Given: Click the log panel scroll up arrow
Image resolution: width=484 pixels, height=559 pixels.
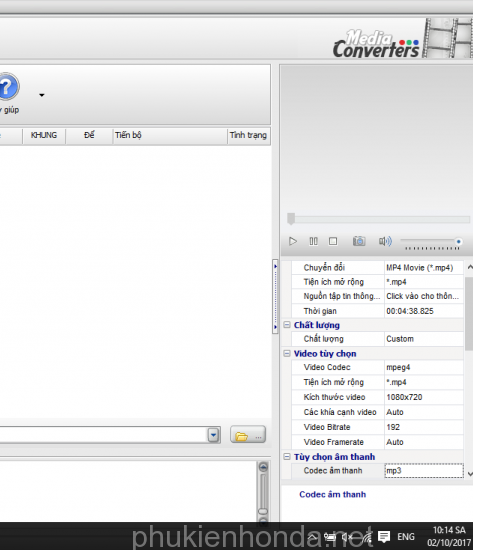Looking at the screenshot, I should click(x=263, y=467).
